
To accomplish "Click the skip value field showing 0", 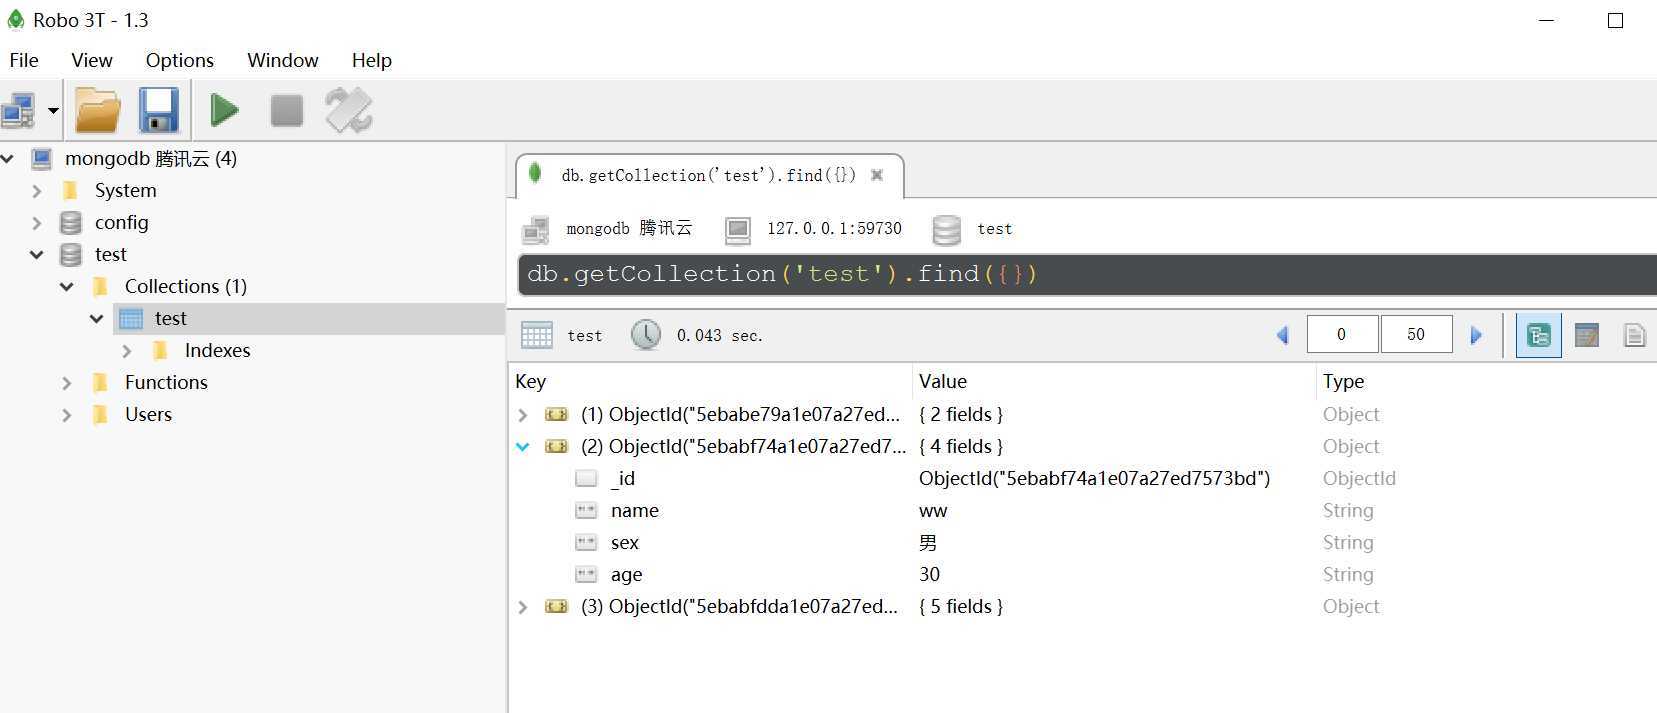I will 1342,334.
